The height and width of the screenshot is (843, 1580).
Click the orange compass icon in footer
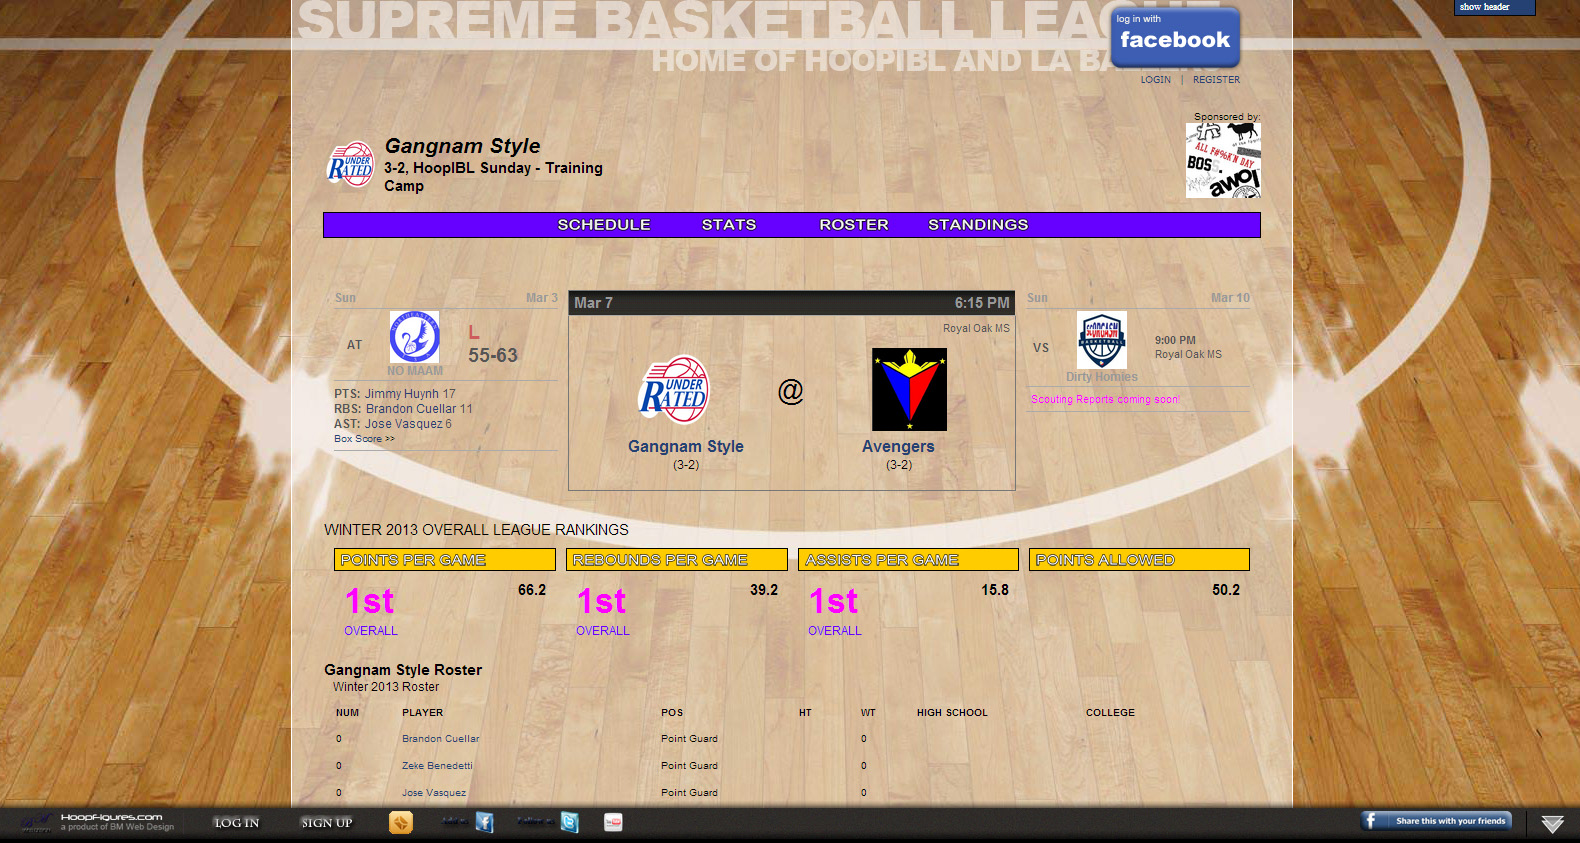point(400,822)
